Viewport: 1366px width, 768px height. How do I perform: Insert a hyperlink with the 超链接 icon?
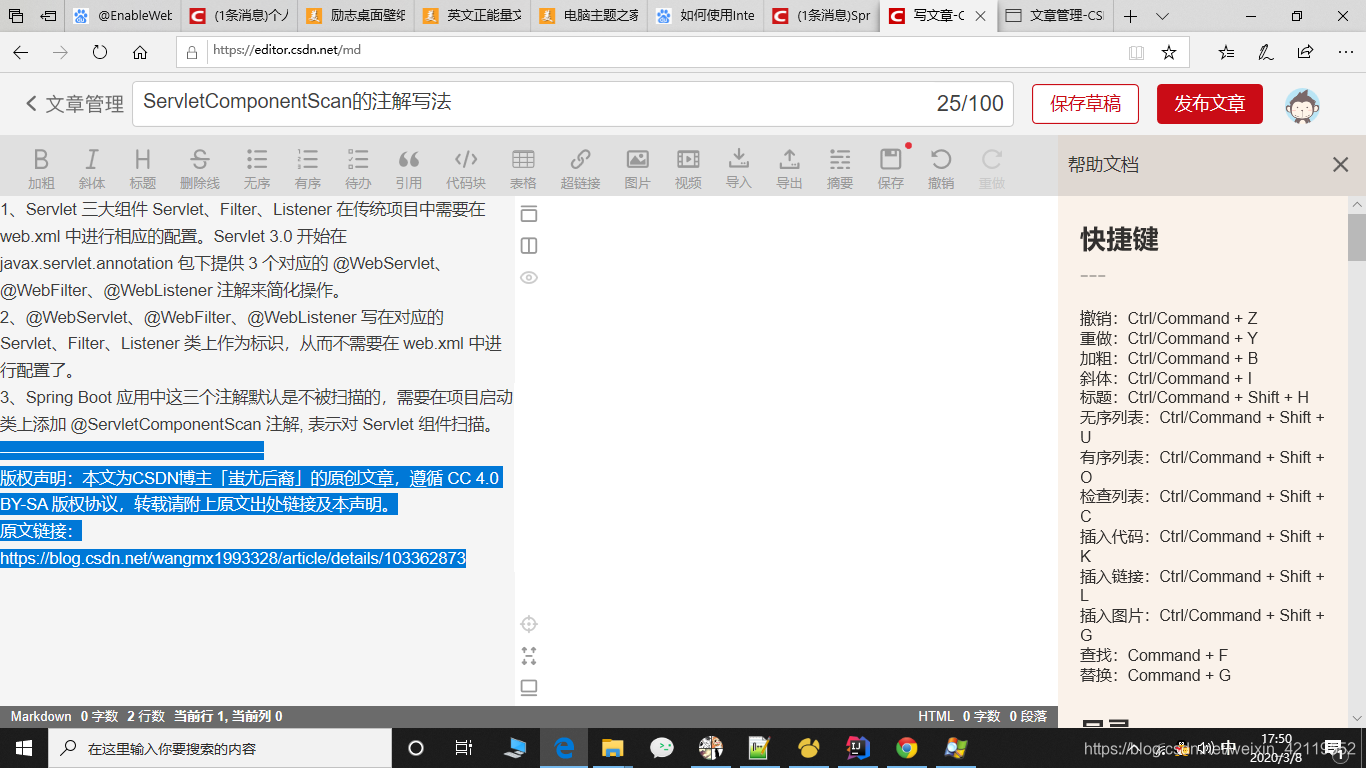pyautogui.click(x=580, y=165)
